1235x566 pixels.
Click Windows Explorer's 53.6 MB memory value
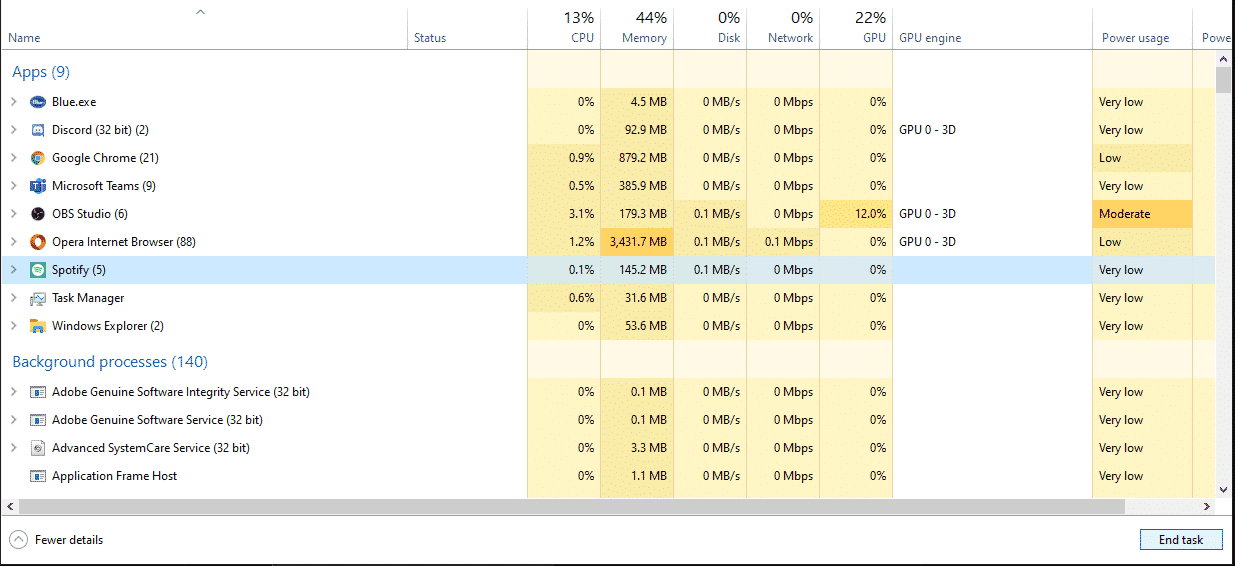click(x=646, y=326)
